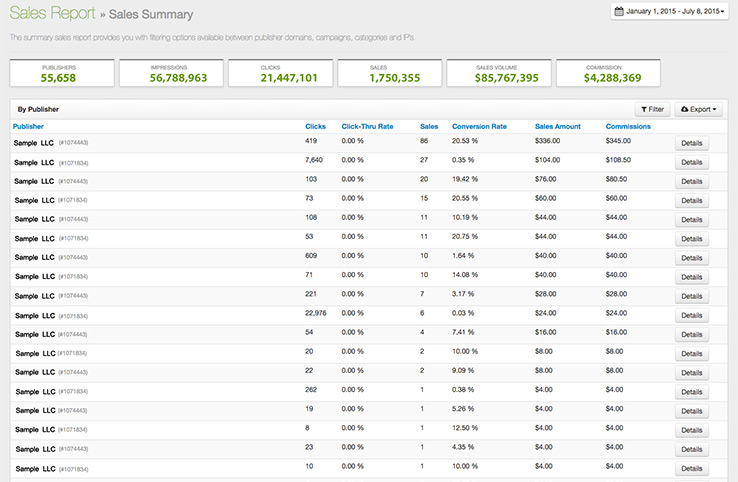Screen dimensions: 738x482
Task: Sort by Click-Thru Rate column
Action: coord(367,126)
